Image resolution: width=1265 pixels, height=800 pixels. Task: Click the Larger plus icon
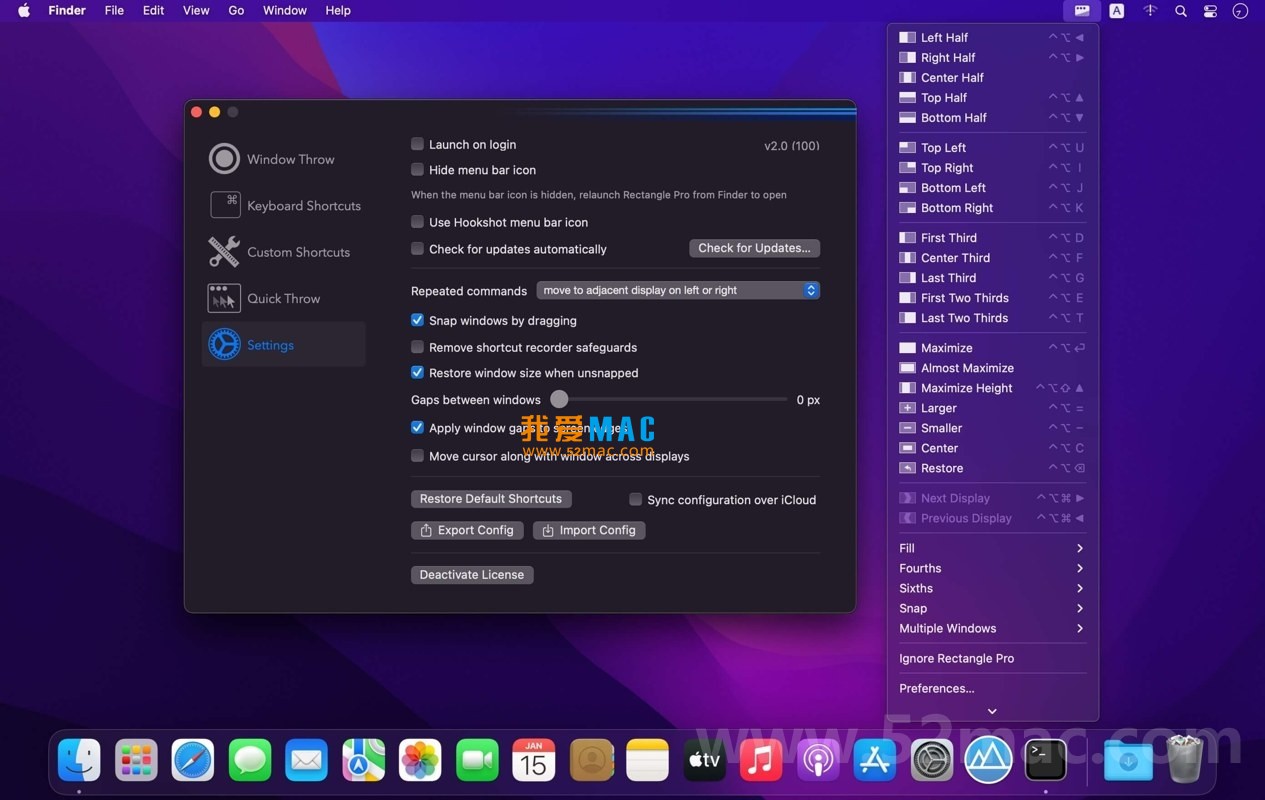pyautogui.click(x=907, y=408)
